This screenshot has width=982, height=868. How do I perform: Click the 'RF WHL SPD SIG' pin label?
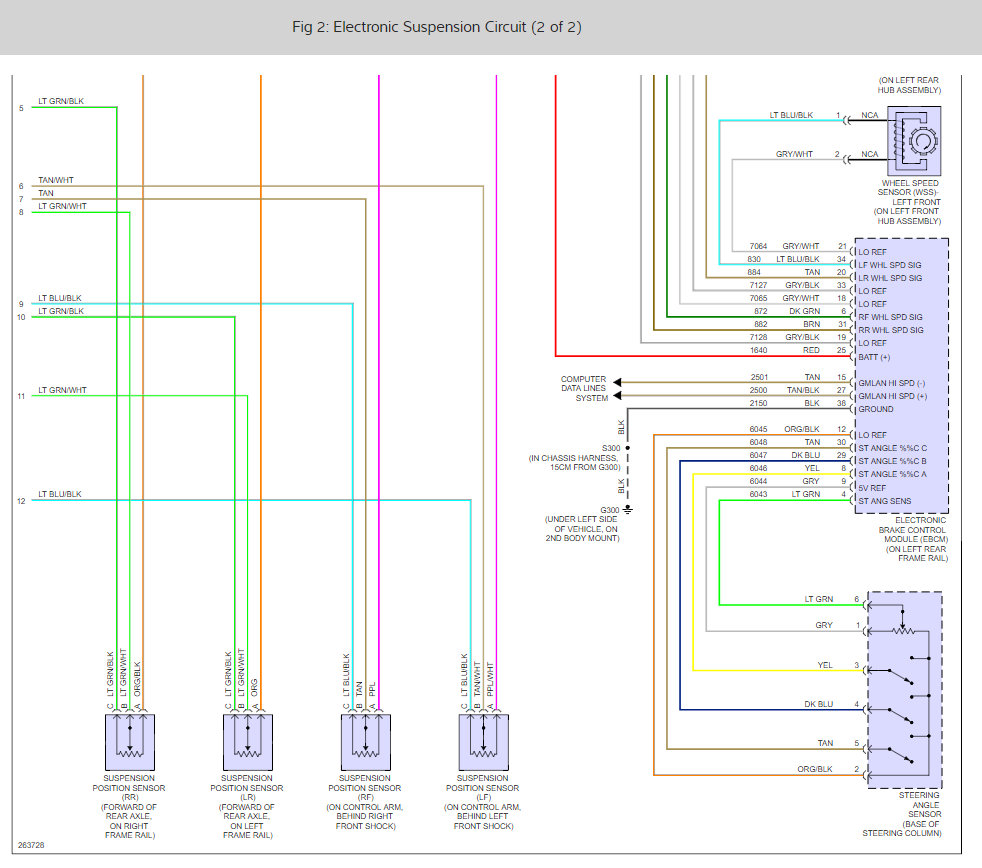point(890,317)
